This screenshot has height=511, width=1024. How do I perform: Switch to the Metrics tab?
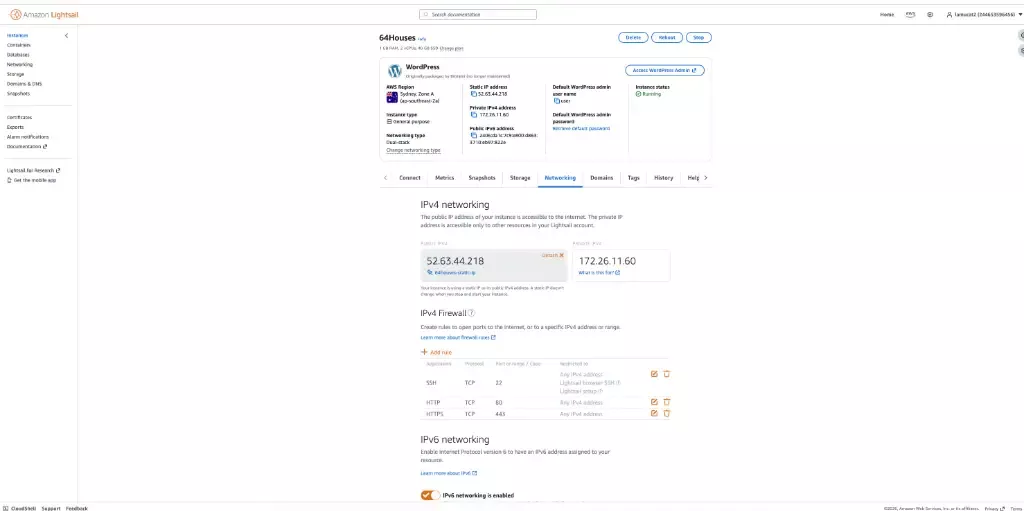click(444, 178)
